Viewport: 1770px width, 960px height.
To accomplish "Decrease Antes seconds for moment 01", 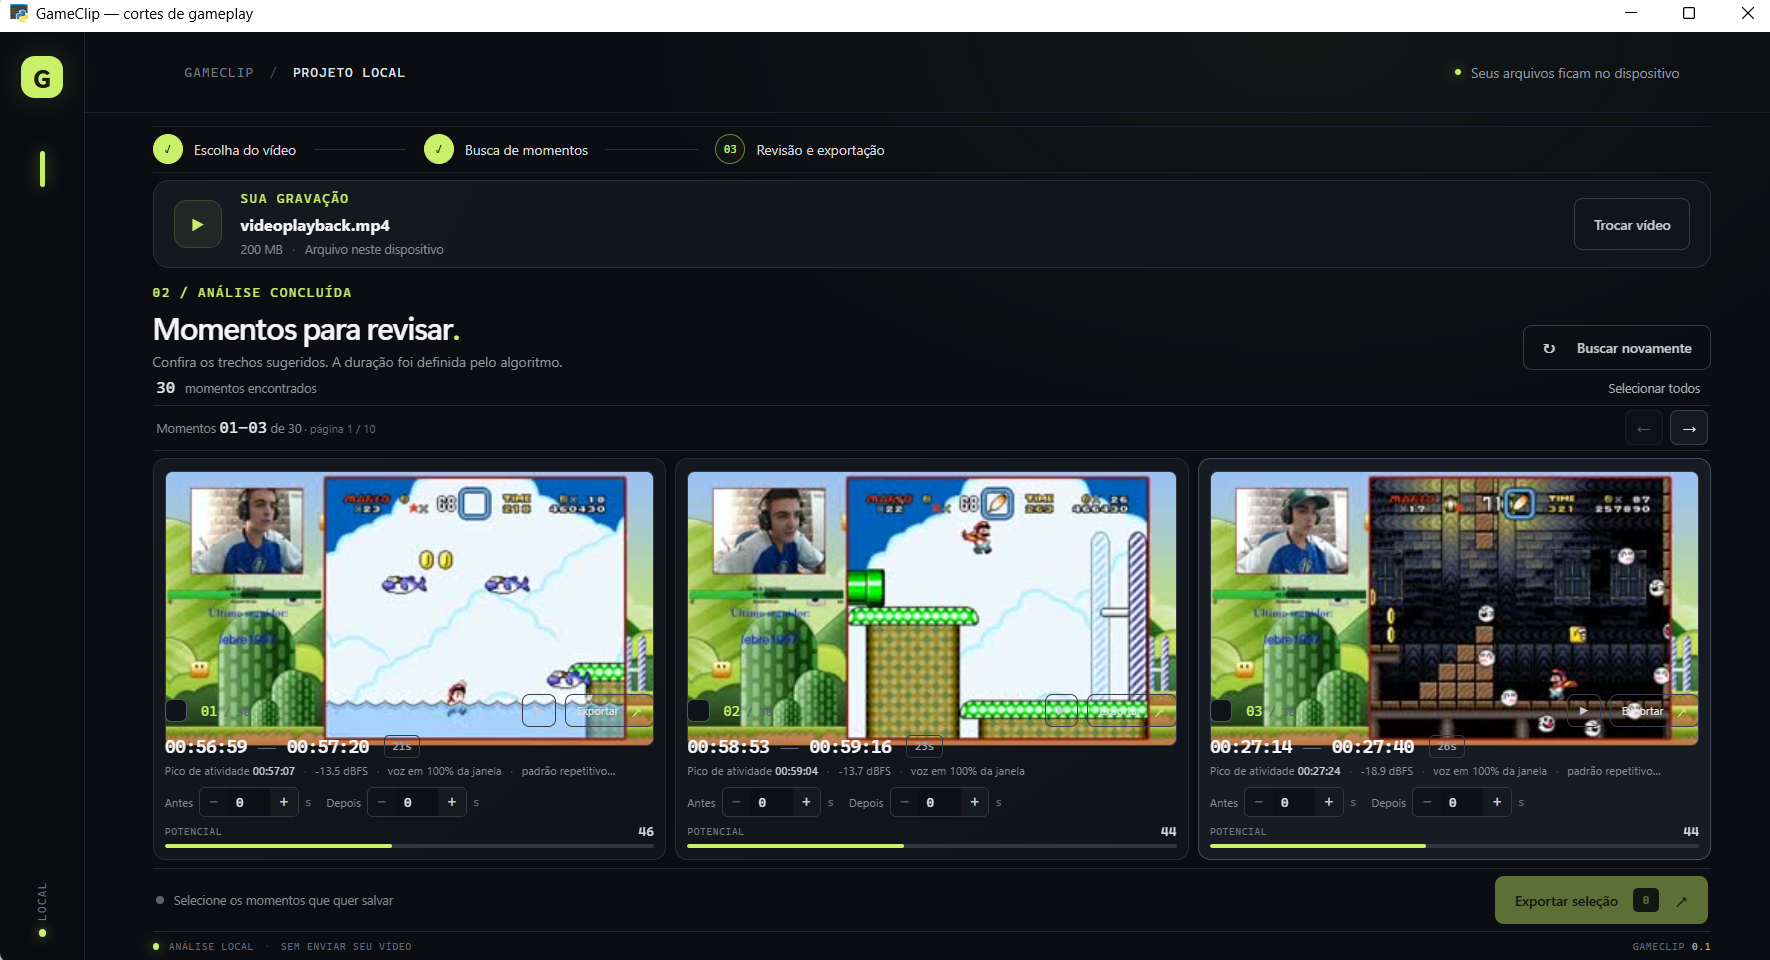I will 214,802.
